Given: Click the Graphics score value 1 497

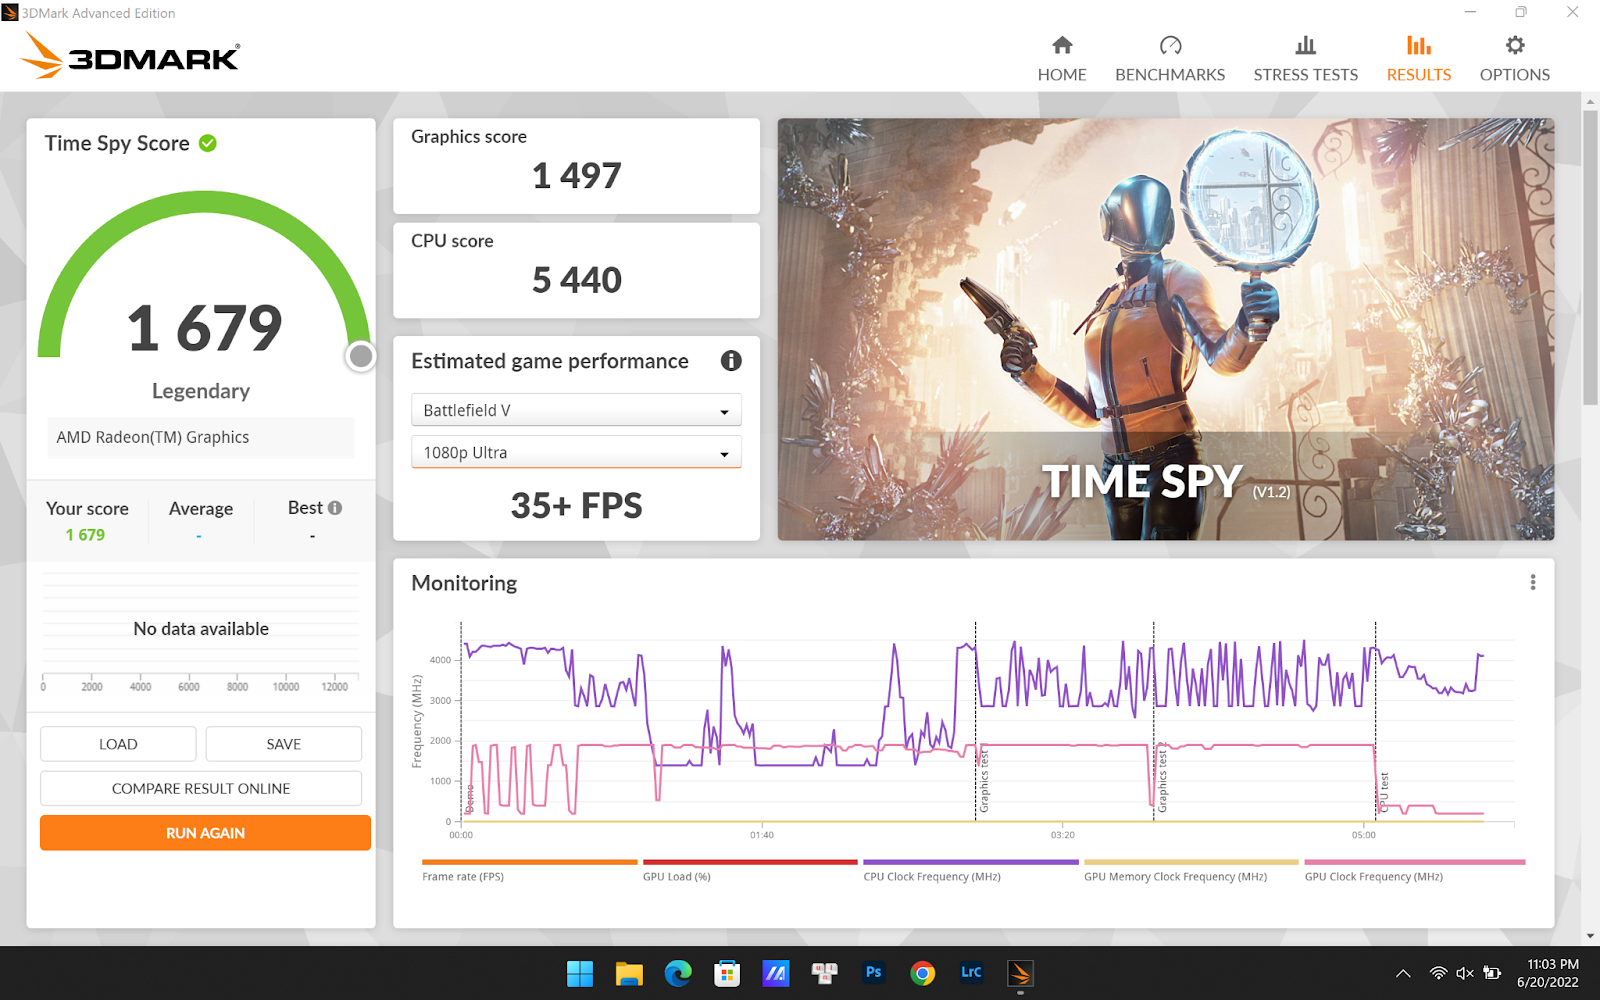Looking at the screenshot, I should click(x=576, y=176).
